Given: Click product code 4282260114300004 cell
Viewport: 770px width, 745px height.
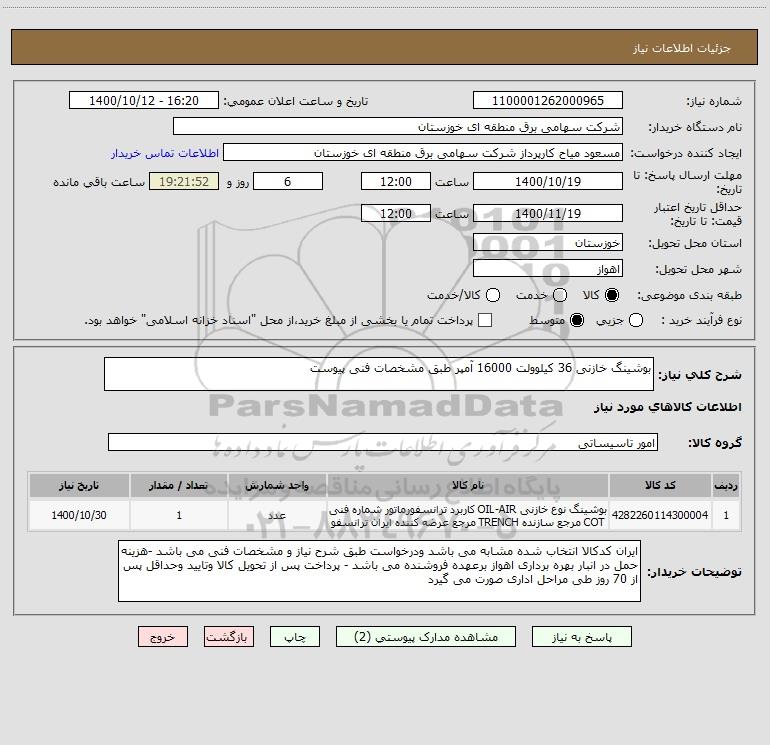Looking at the screenshot, I should 660,515.
